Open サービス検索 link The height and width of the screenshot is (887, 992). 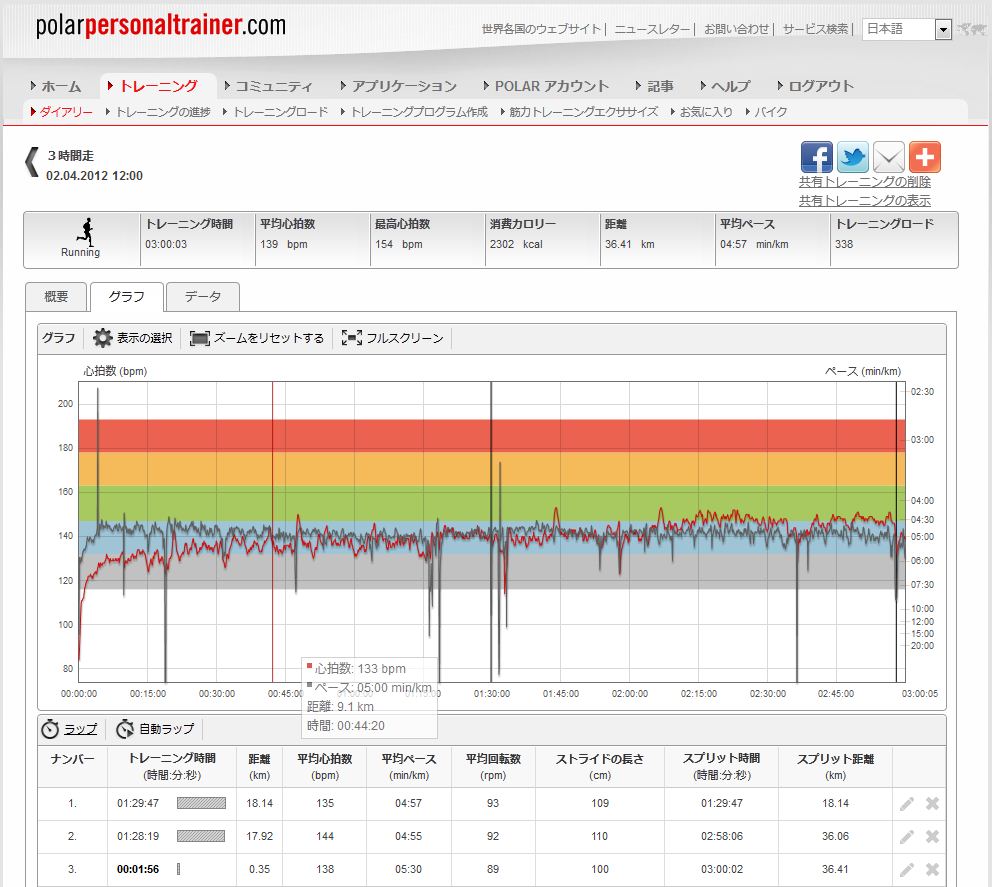pos(815,29)
